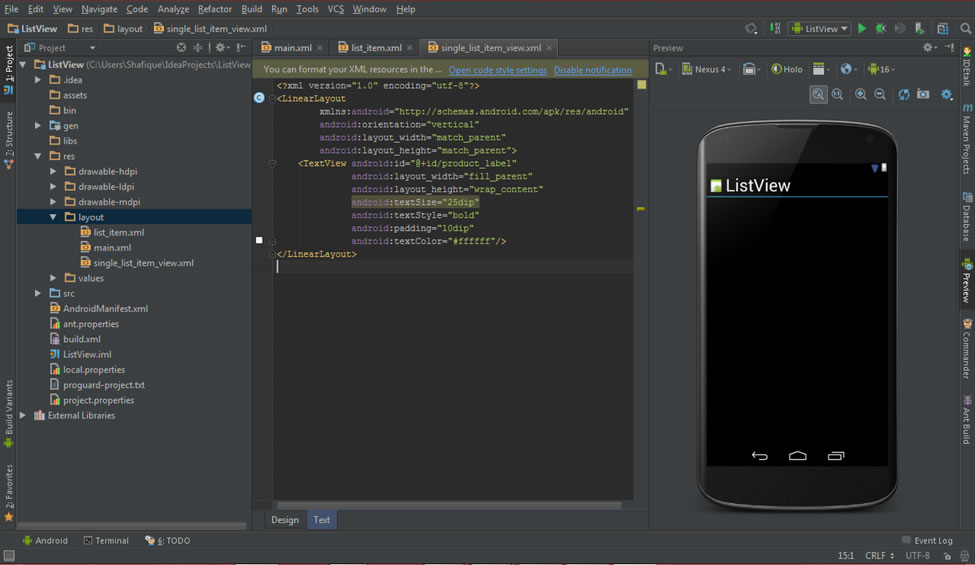Viewport: 975px width, 565px height.
Task: Open the Analyze menu
Action: pos(173,9)
